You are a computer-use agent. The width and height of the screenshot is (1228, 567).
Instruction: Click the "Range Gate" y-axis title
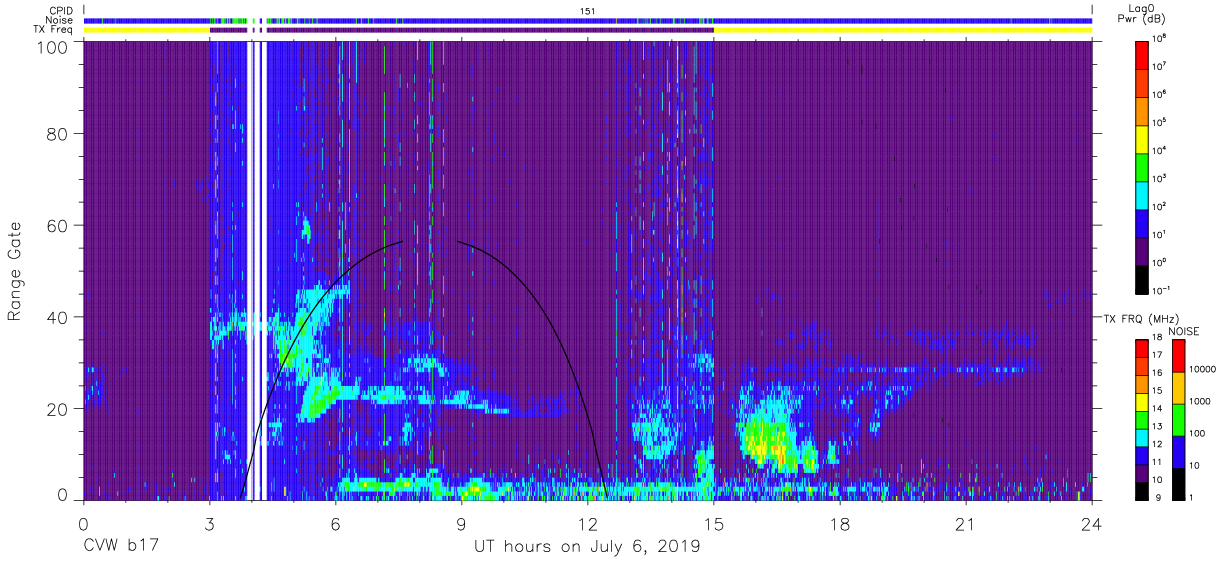[x=16, y=271]
